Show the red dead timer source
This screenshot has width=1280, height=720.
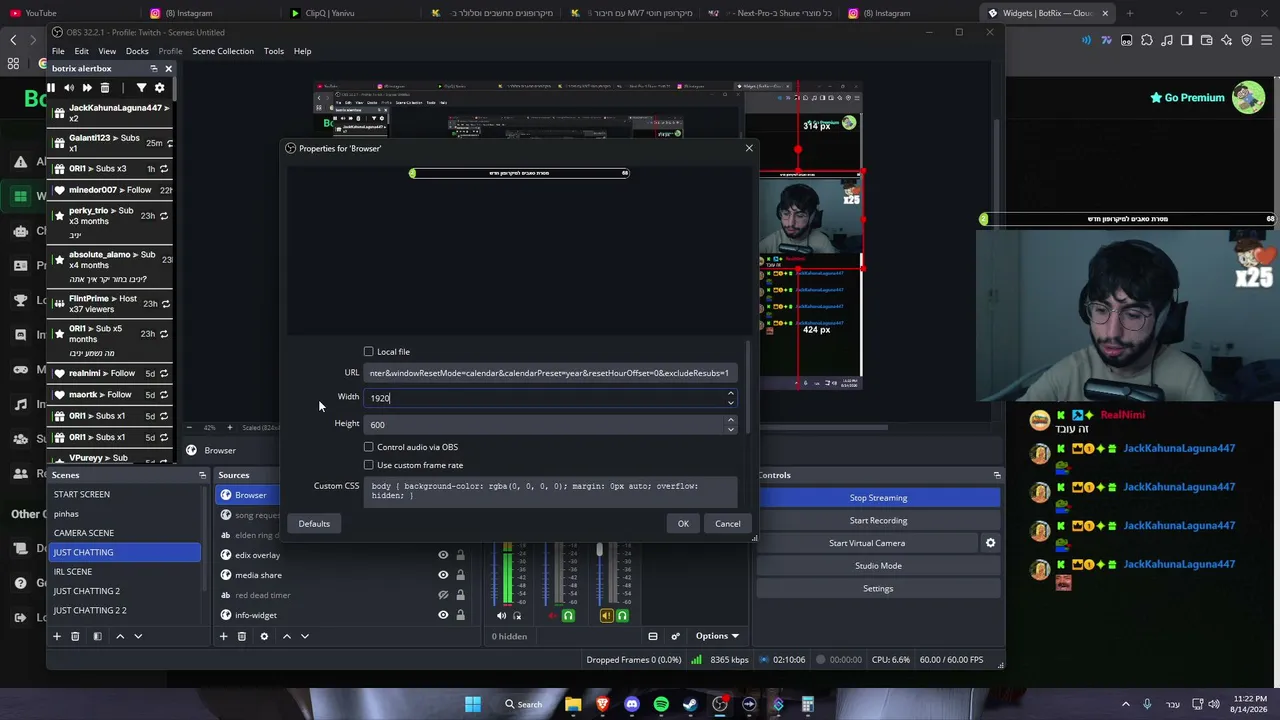pyautogui.click(x=443, y=595)
